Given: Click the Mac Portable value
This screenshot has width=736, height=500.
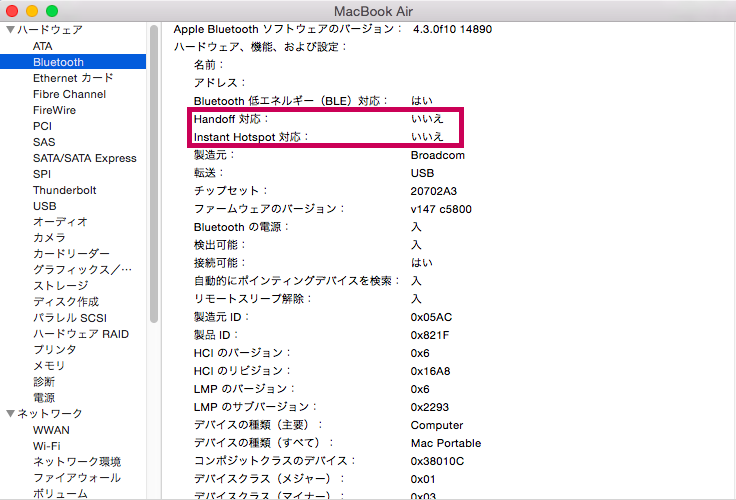Looking at the screenshot, I should tap(446, 443).
